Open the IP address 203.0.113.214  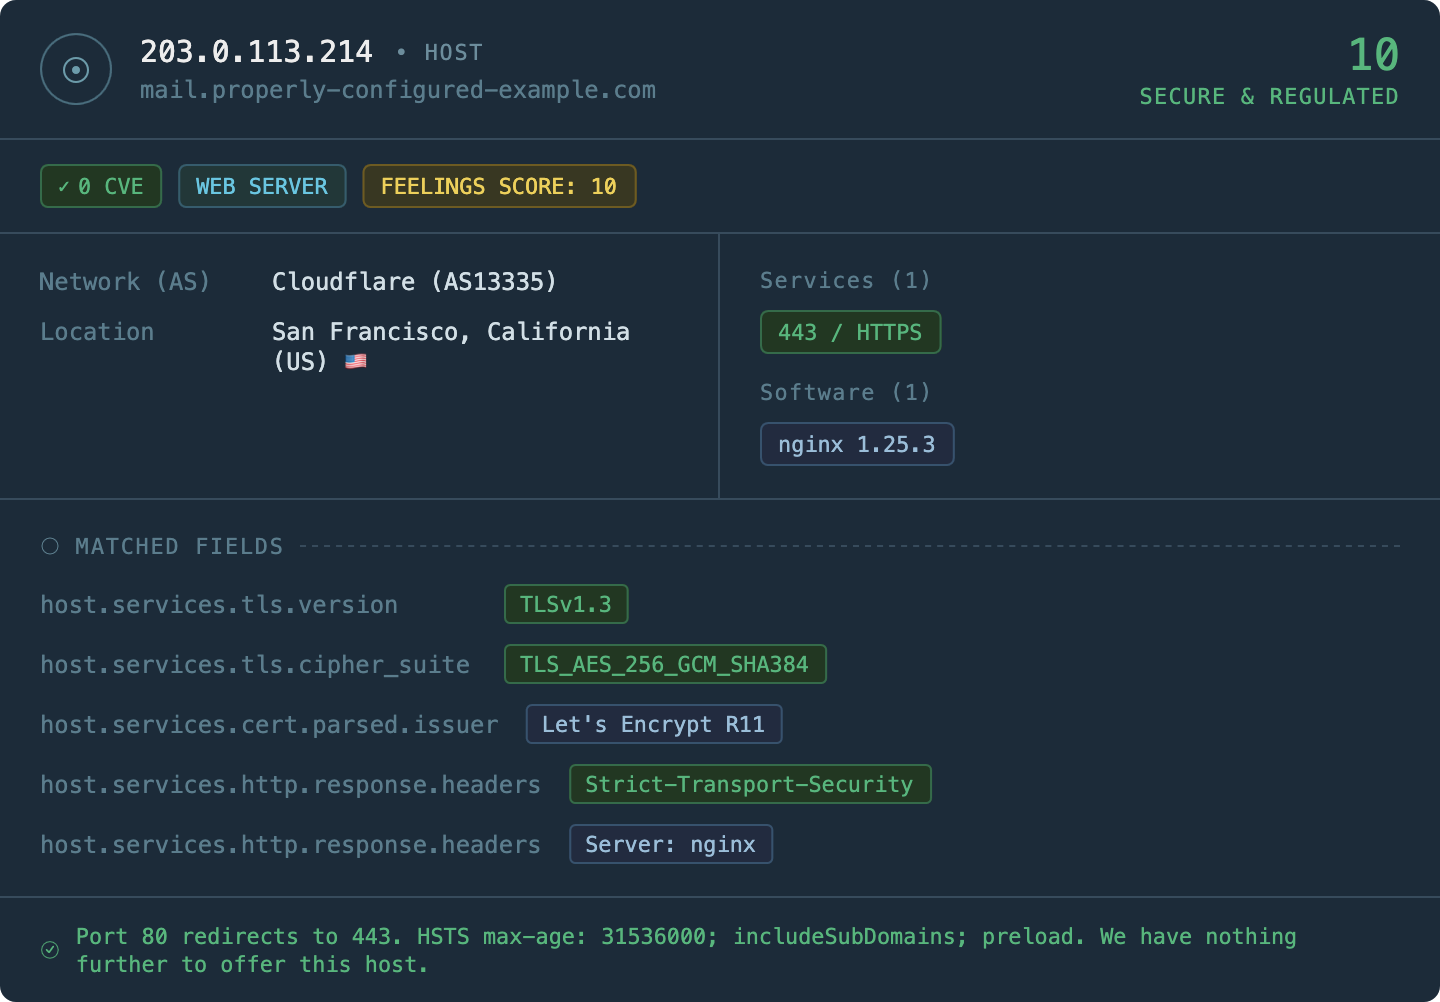click(256, 52)
